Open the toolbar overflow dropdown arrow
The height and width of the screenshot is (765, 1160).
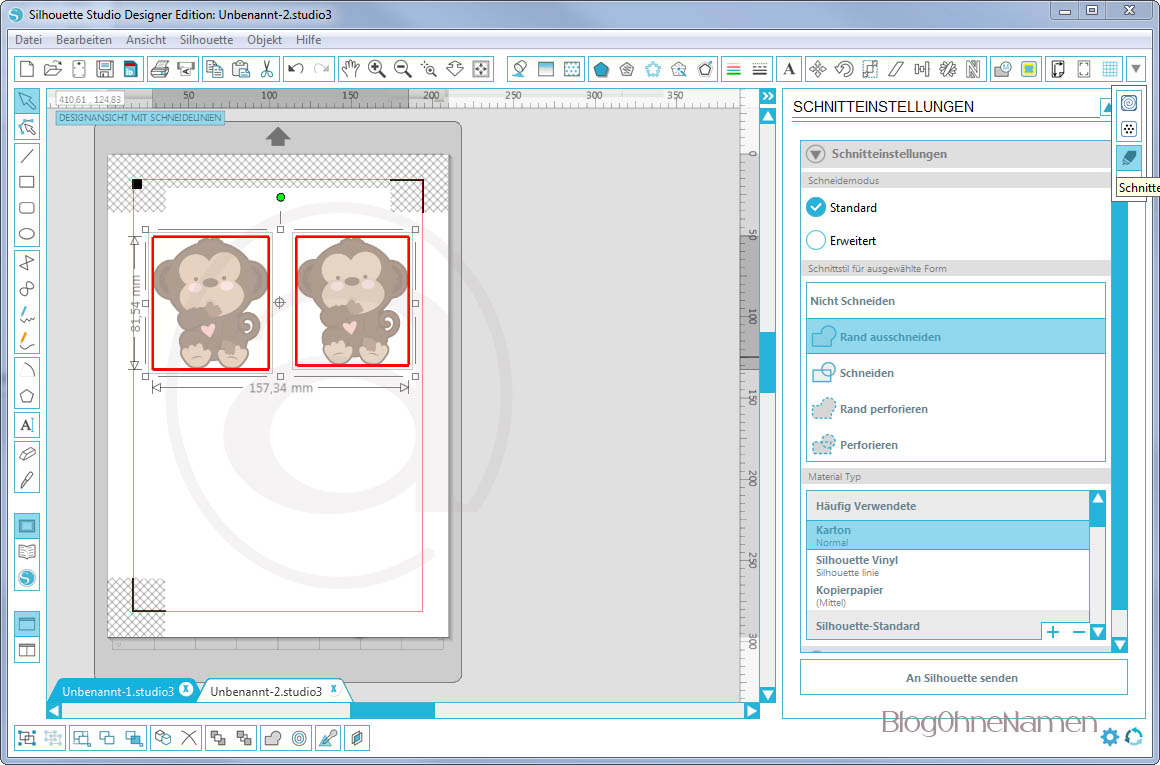tap(1136, 69)
